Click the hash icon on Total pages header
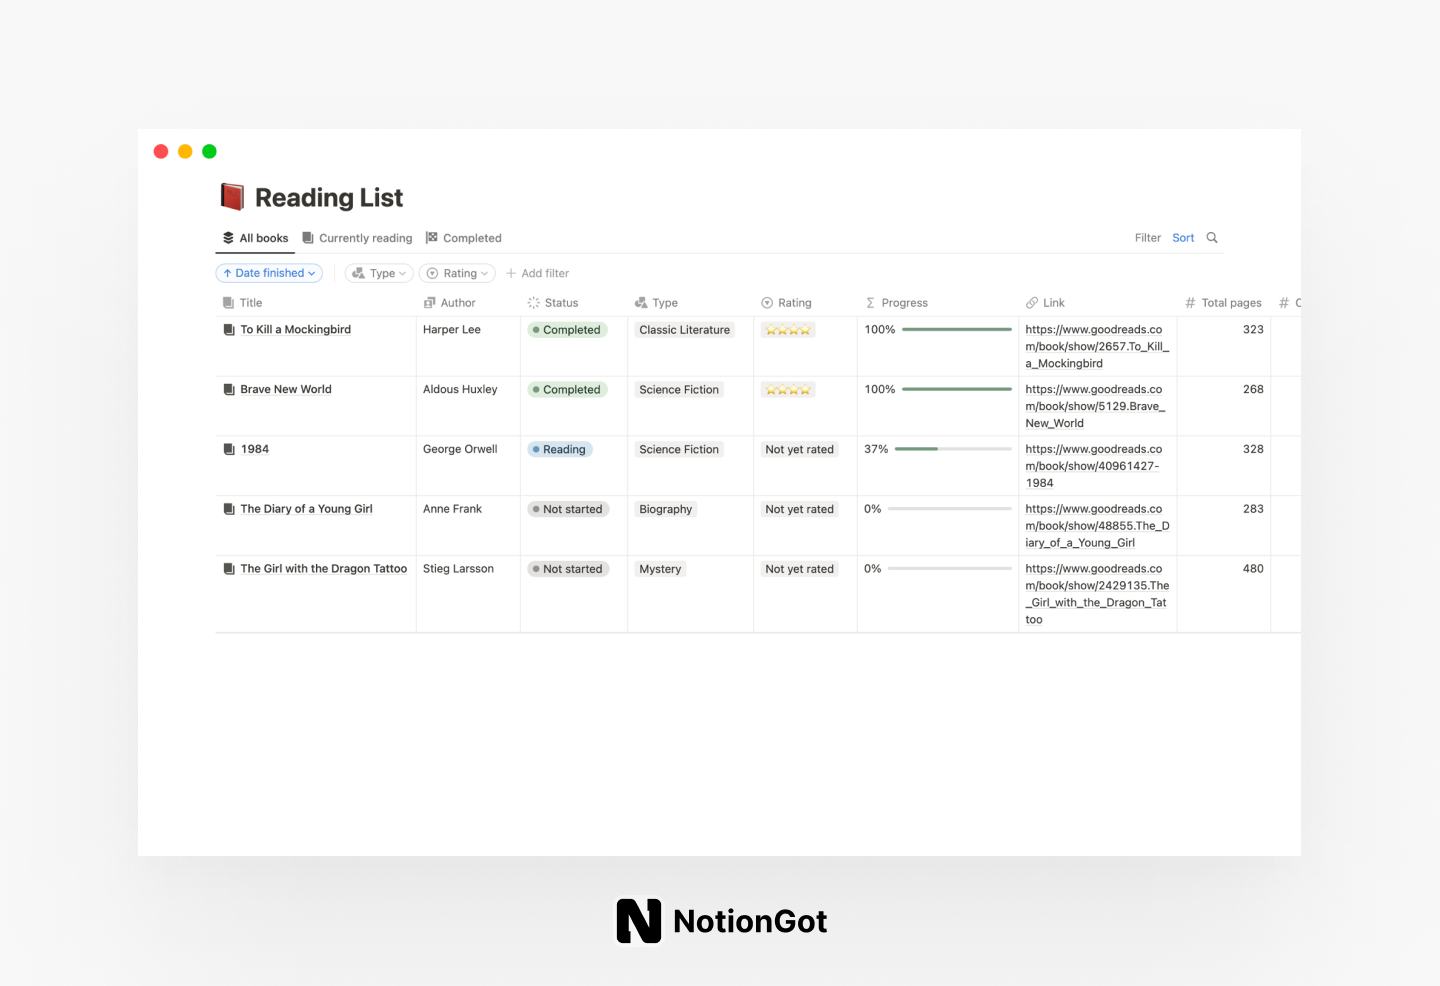 (x=1189, y=302)
